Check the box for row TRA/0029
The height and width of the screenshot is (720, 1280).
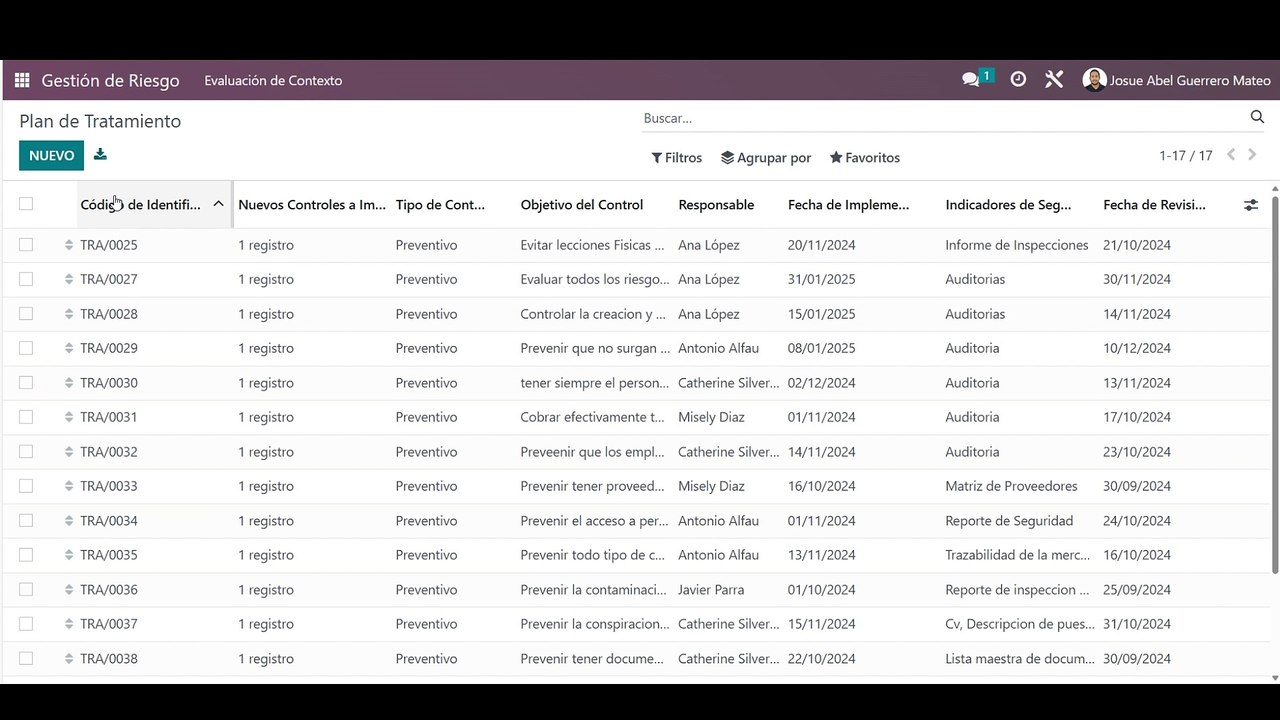click(x=26, y=348)
